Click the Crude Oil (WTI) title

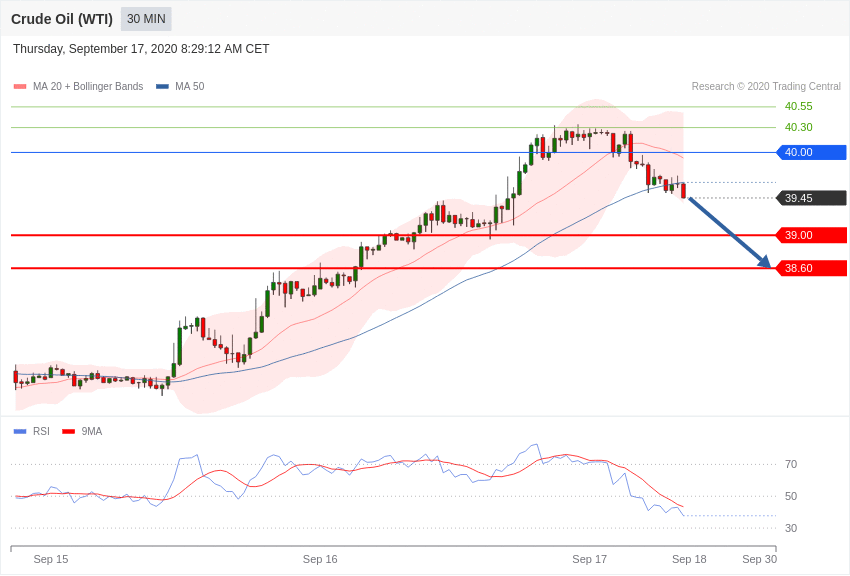pyautogui.click(x=62, y=19)
